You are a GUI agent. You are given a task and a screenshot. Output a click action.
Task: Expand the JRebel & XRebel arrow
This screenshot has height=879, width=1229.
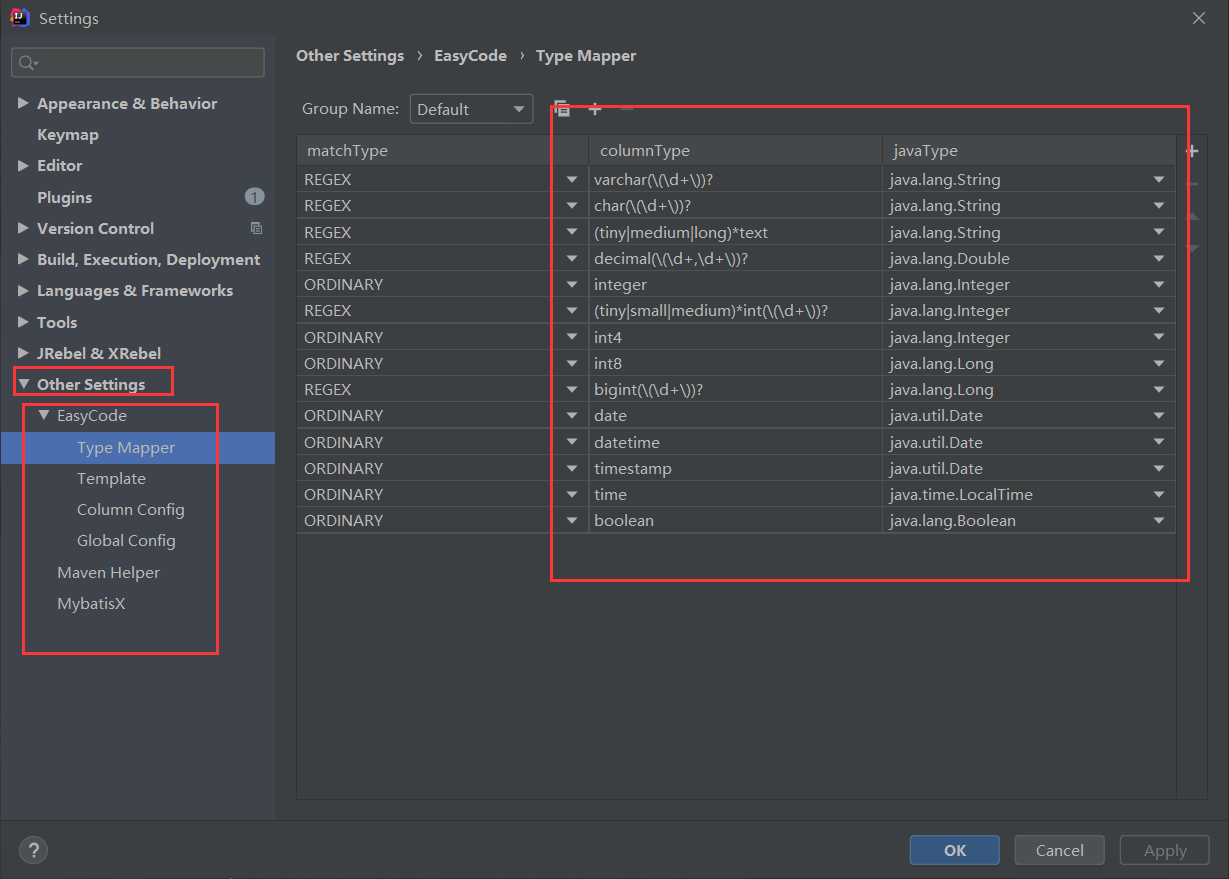(23, 353)
